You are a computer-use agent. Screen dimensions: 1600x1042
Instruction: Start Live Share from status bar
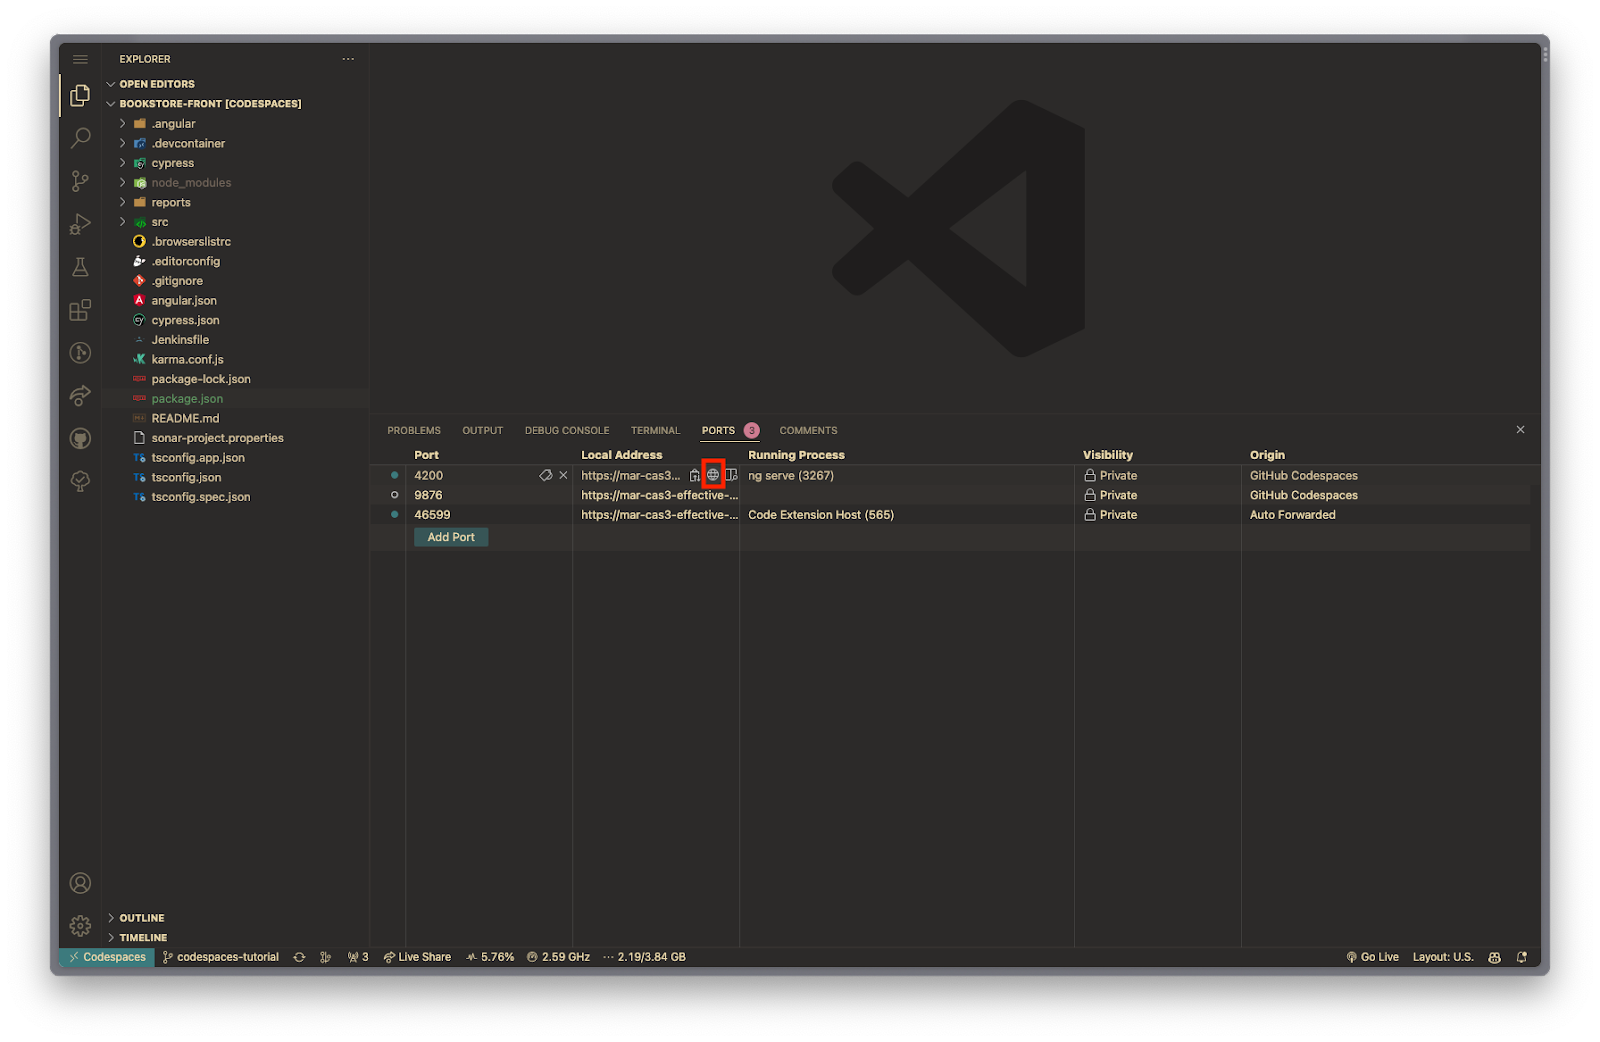tap(417, 957)
